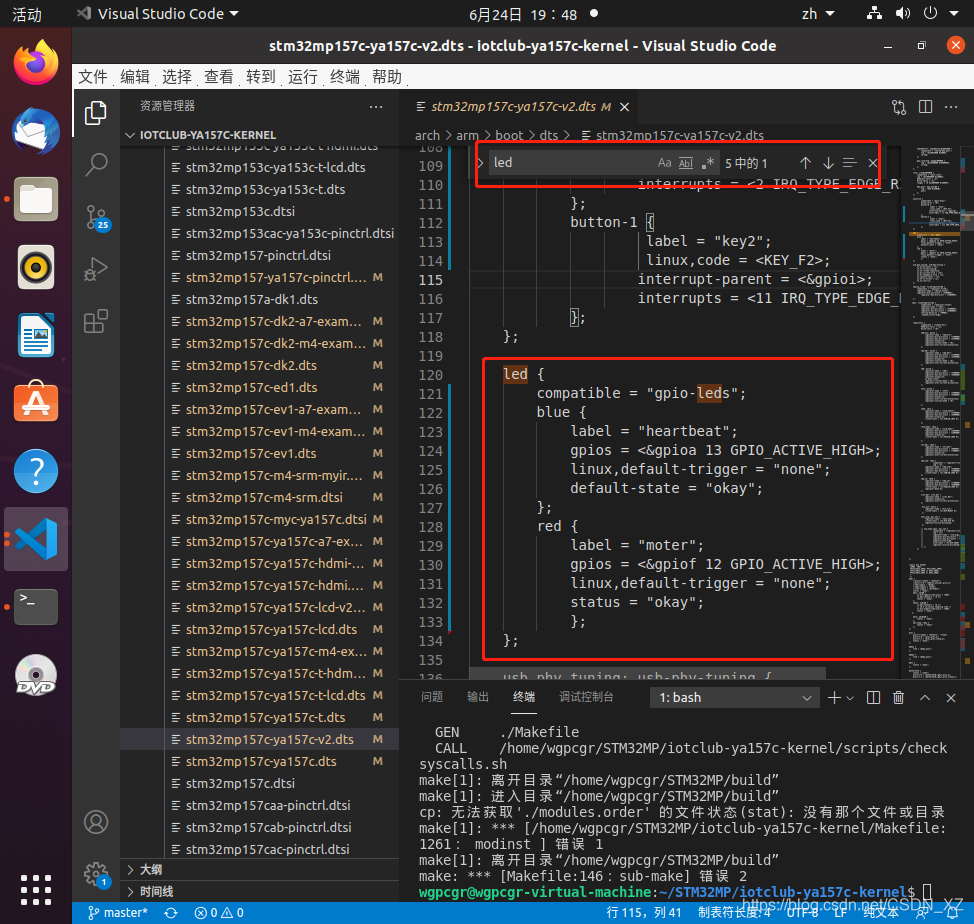Click dts breadcrumb segment
Viewport: 974px width, 924px height.
[548, 135]
